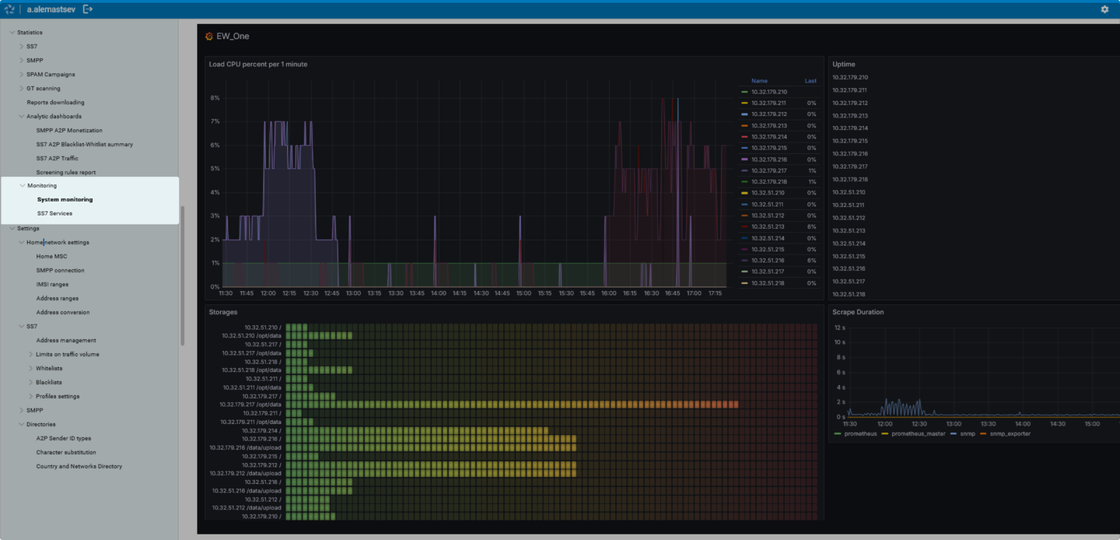1120x540 pixels.
Task: Click the Grafana icon next to EW_One
Action: 209,36
